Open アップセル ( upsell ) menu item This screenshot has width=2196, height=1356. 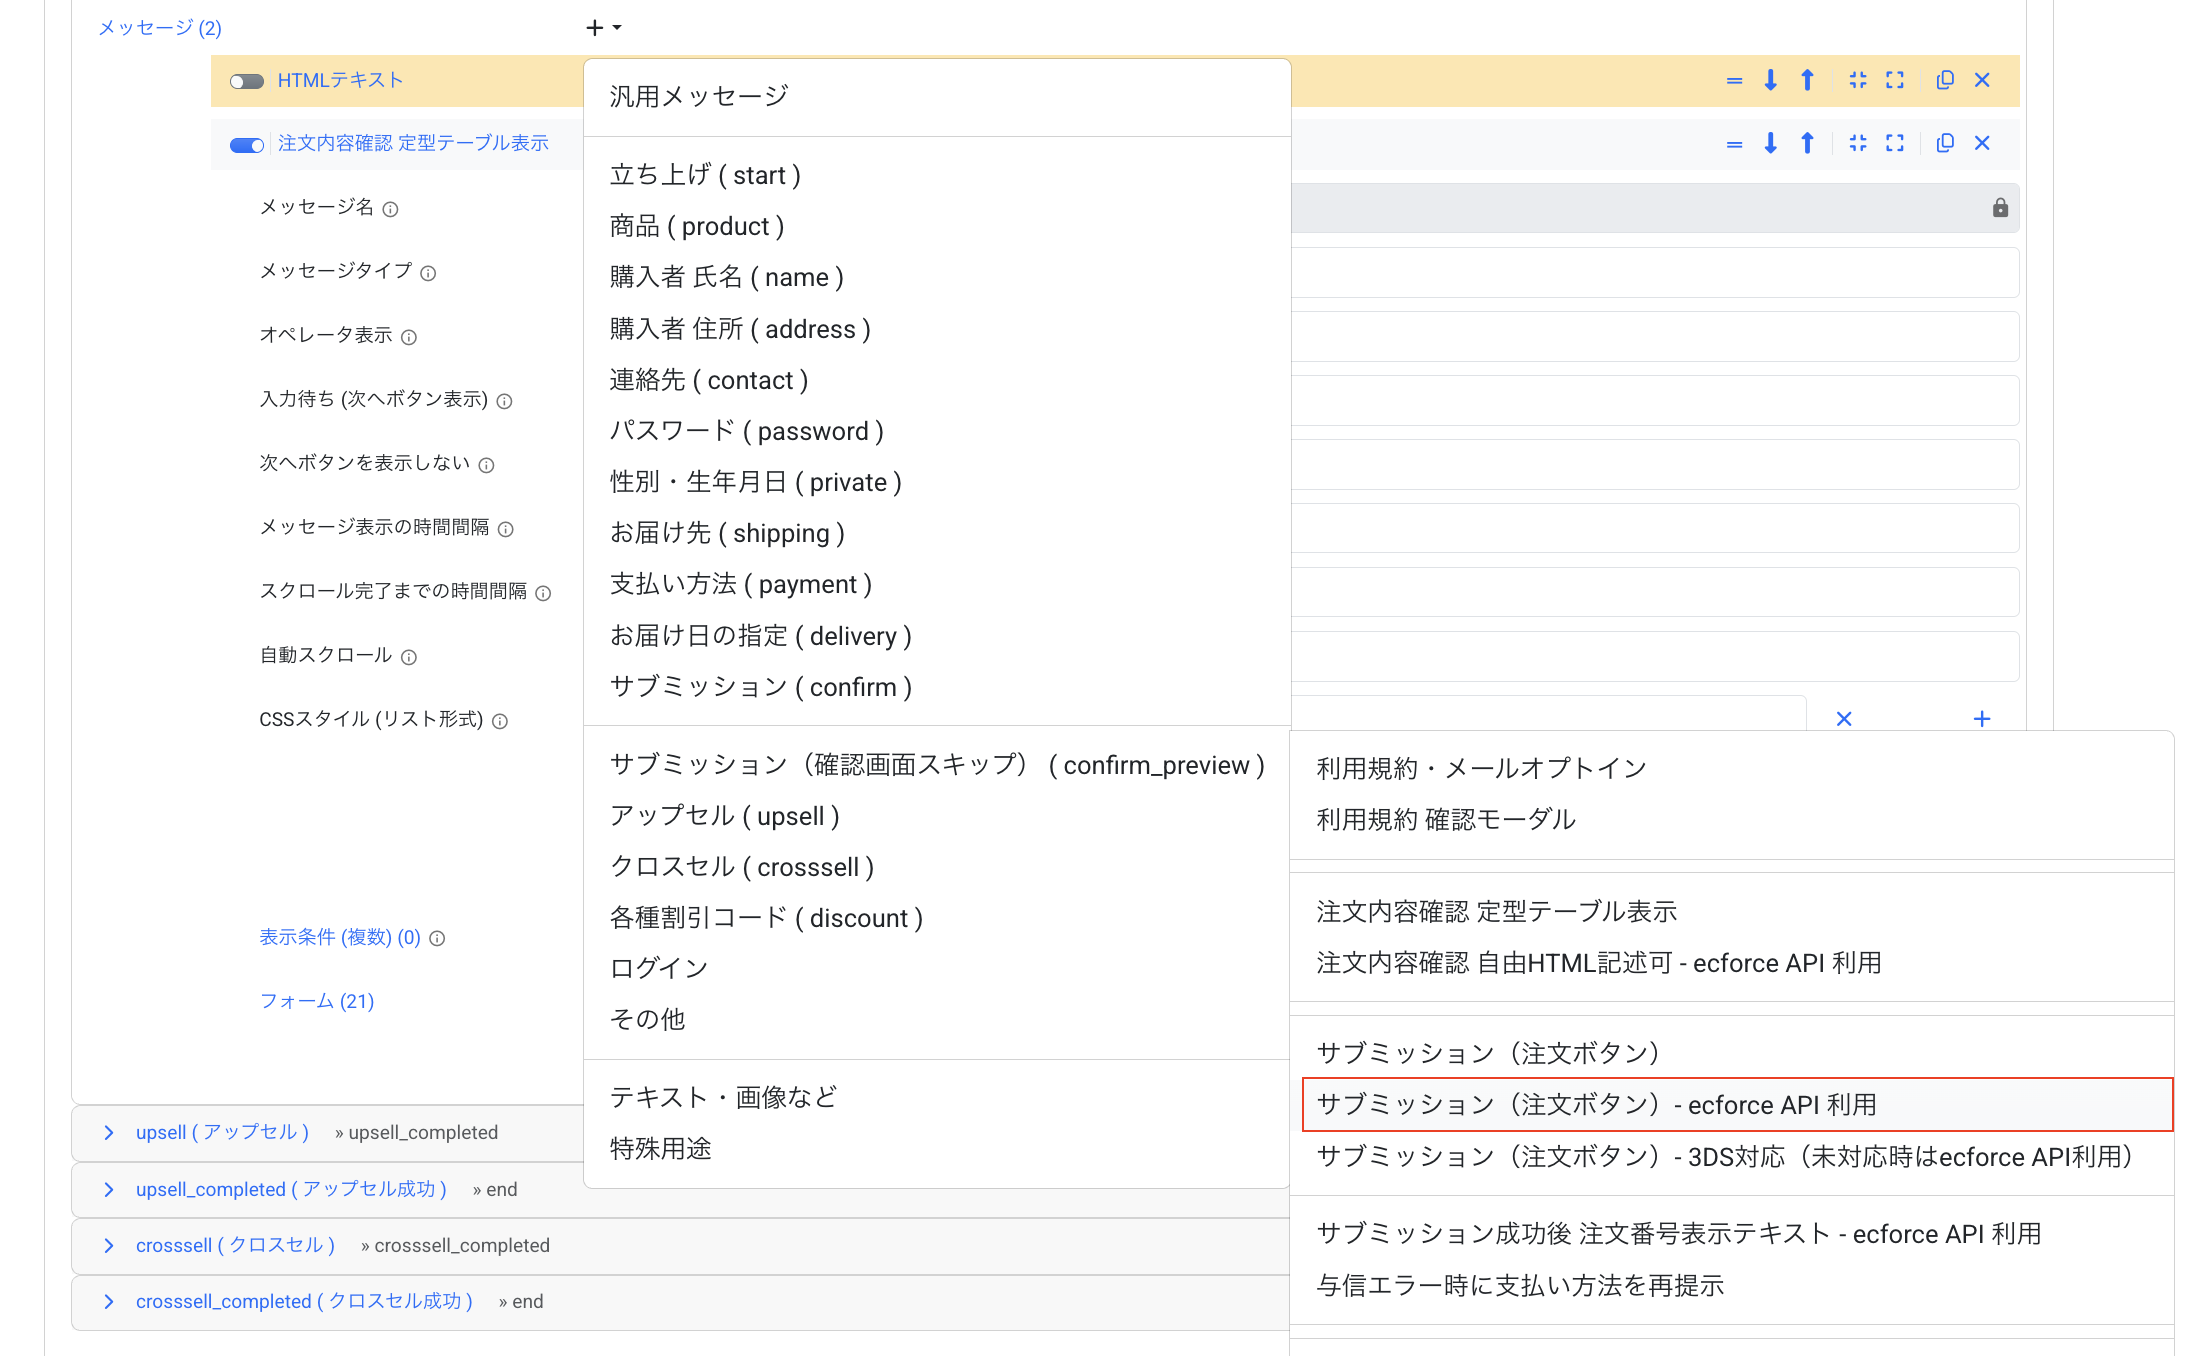coord(937,816)
